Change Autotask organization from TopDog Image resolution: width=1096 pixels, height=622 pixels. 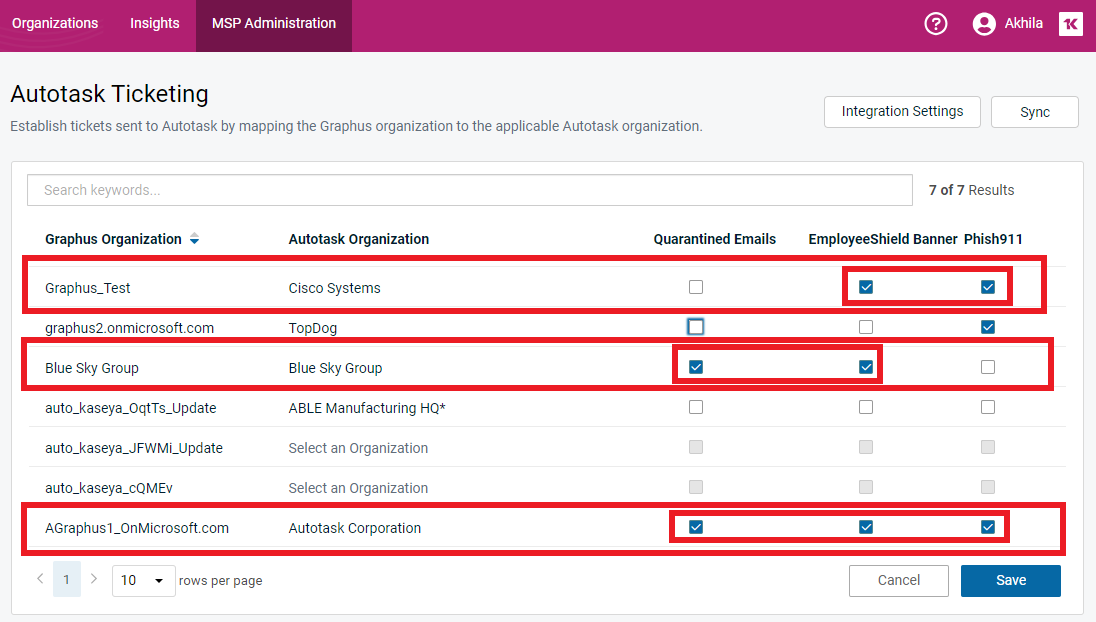[312, 328]
